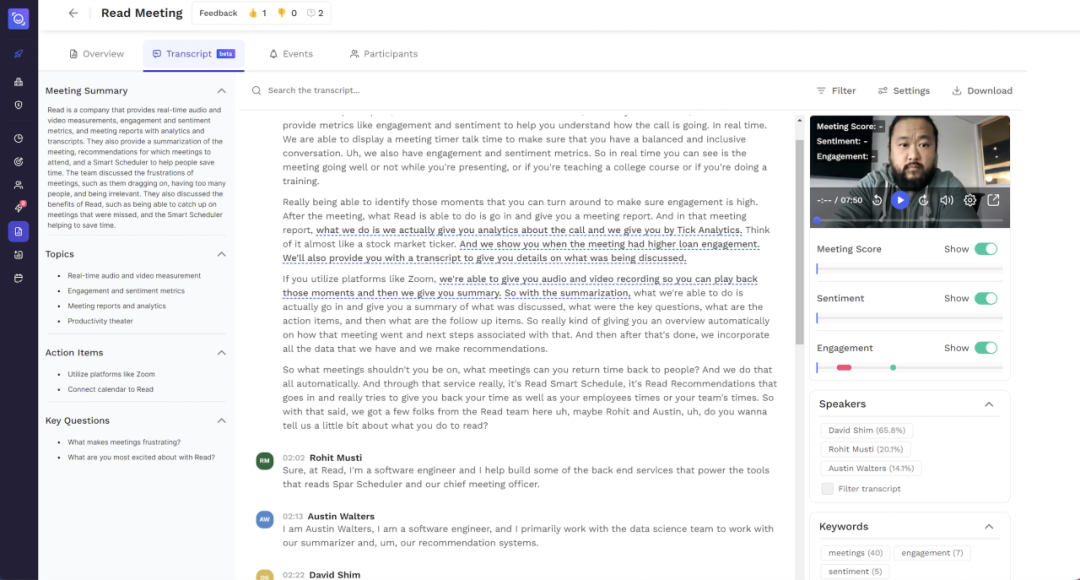Click the thumbs up feedback icon
The image size is (1080, 580).
(x=253, y=13)
